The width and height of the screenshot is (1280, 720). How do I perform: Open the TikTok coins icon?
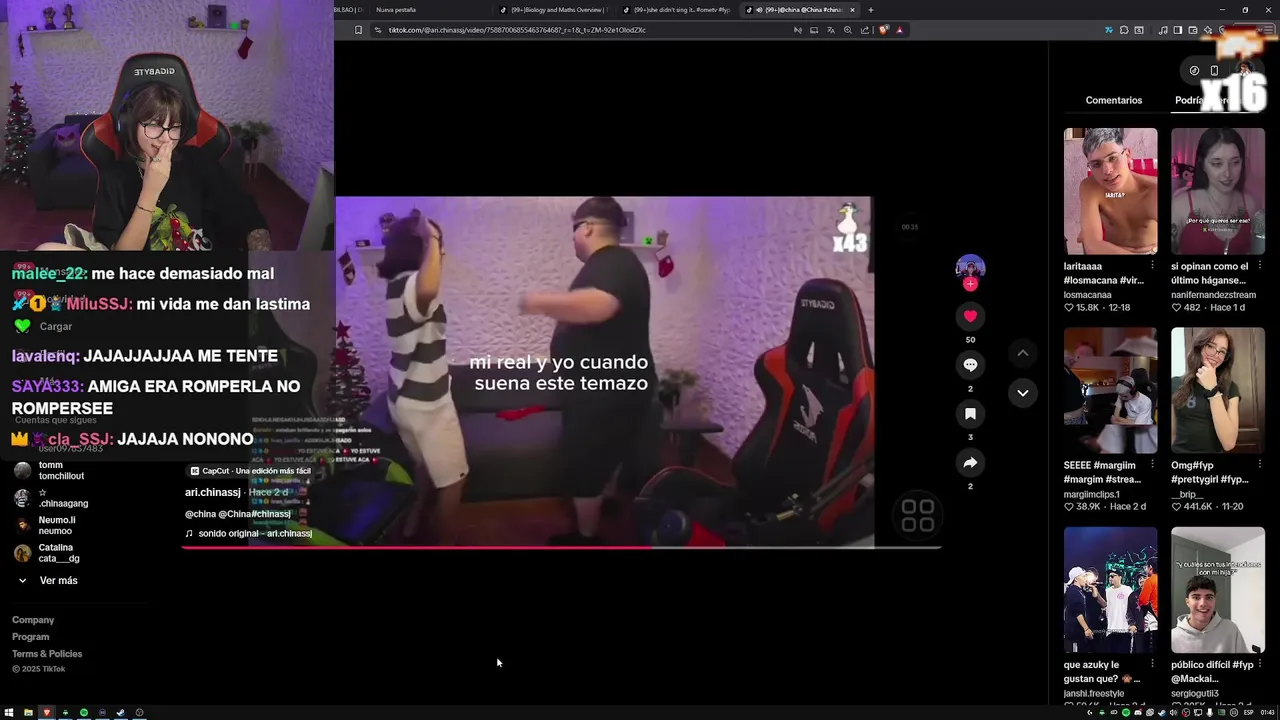coord(1194,70)
